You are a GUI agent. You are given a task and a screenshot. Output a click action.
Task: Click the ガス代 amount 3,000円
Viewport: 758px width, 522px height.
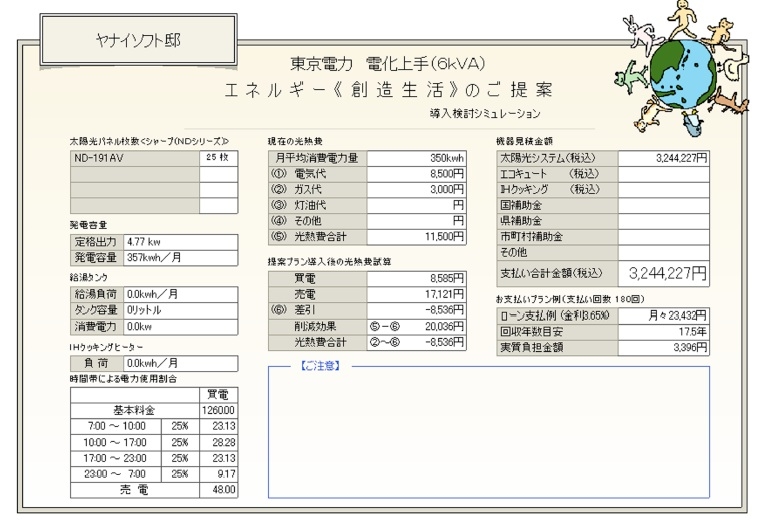[416, 189]
